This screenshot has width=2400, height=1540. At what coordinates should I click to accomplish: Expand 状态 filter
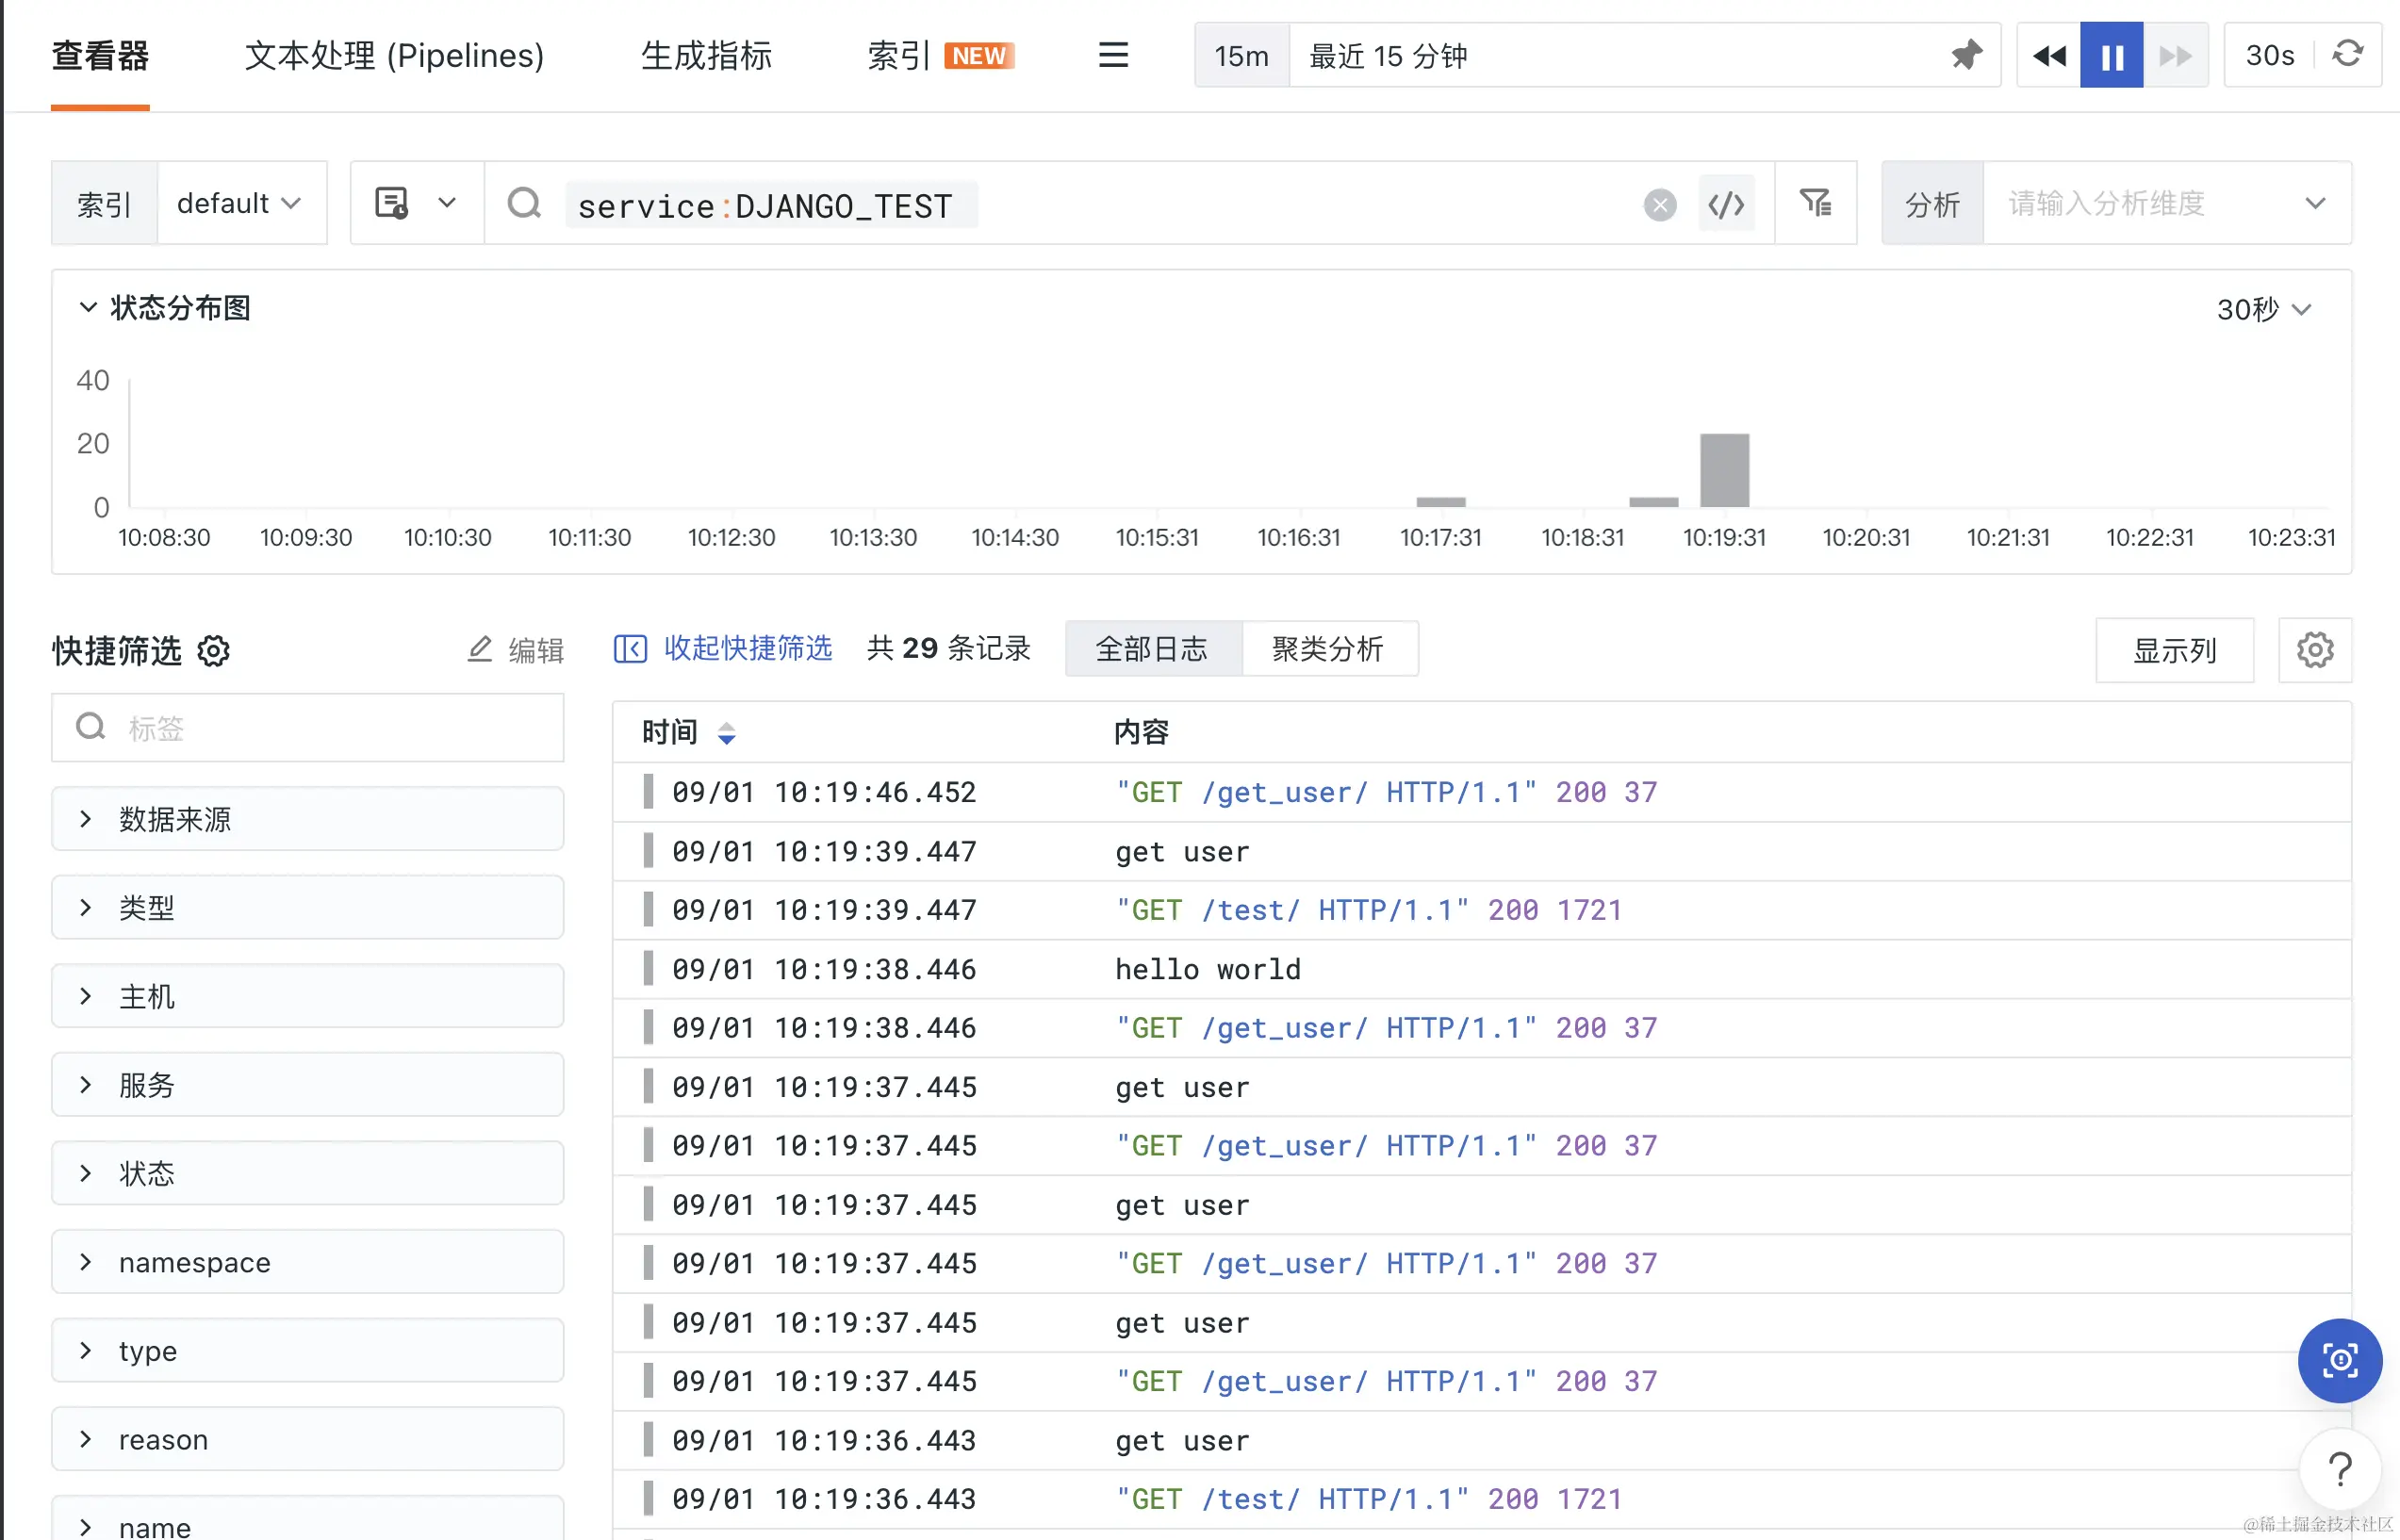tap(307, 1174)
